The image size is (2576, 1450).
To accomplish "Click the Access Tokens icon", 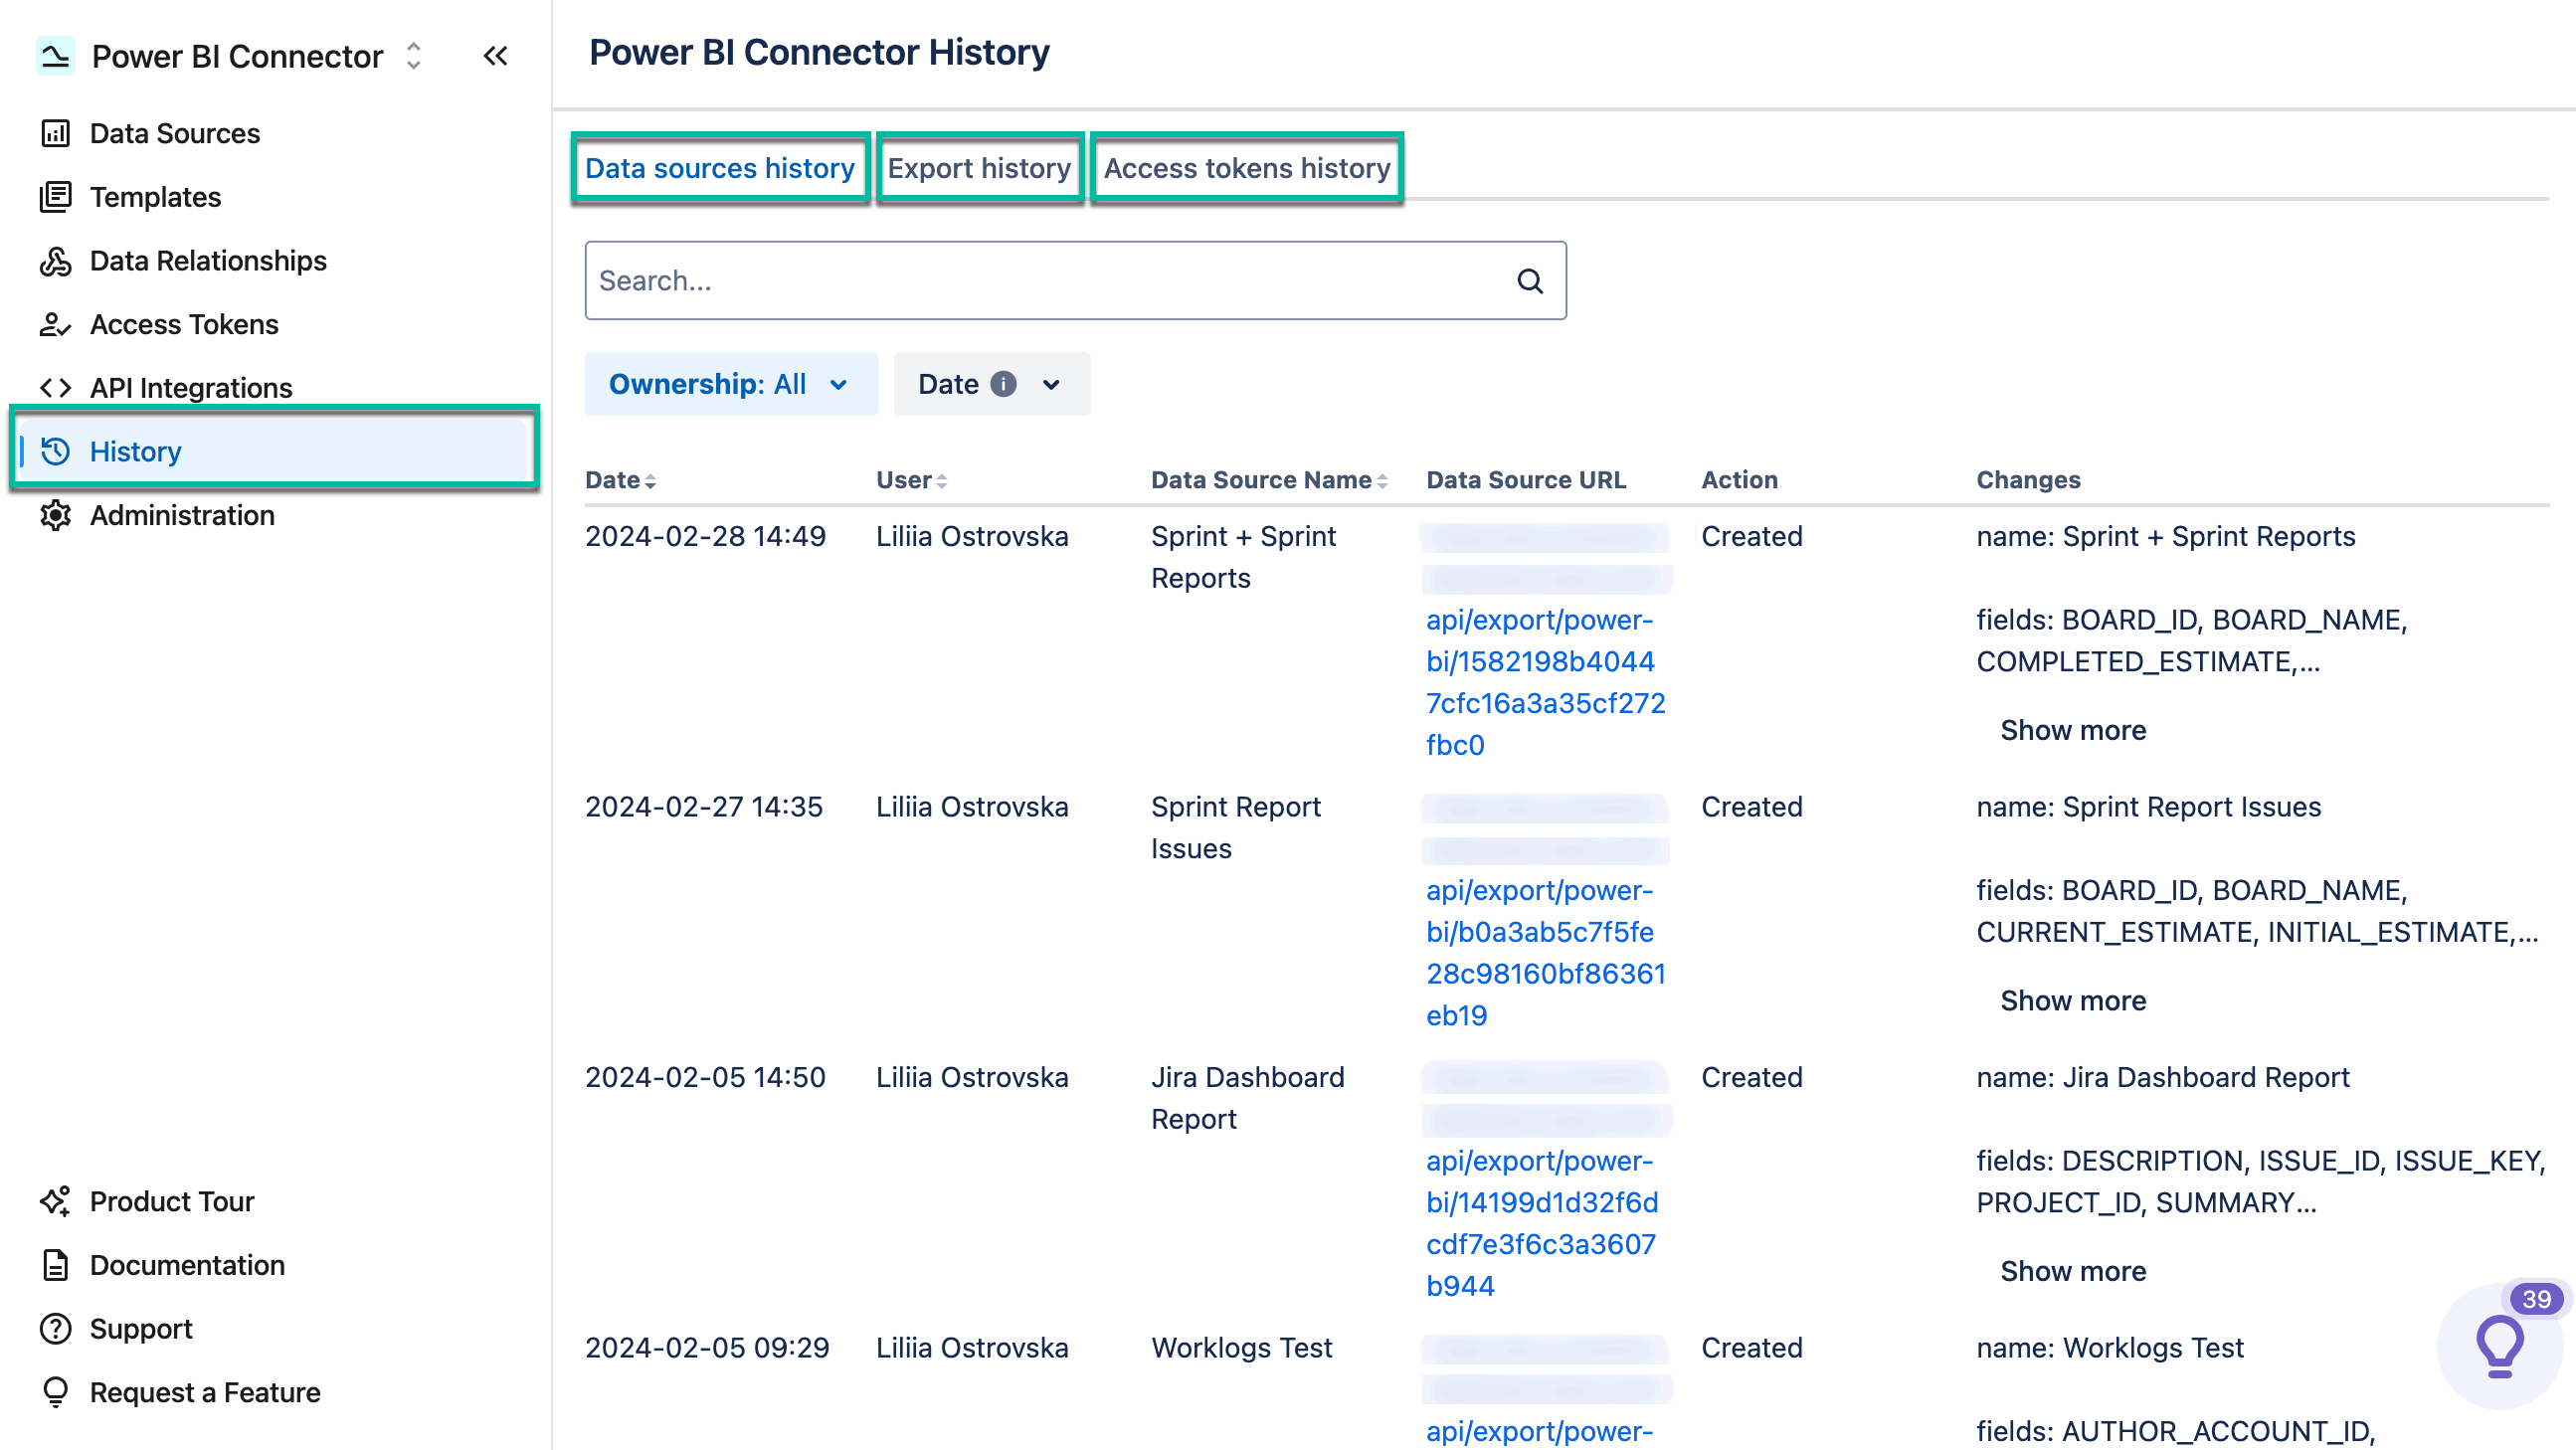I will tap(57, 325).
